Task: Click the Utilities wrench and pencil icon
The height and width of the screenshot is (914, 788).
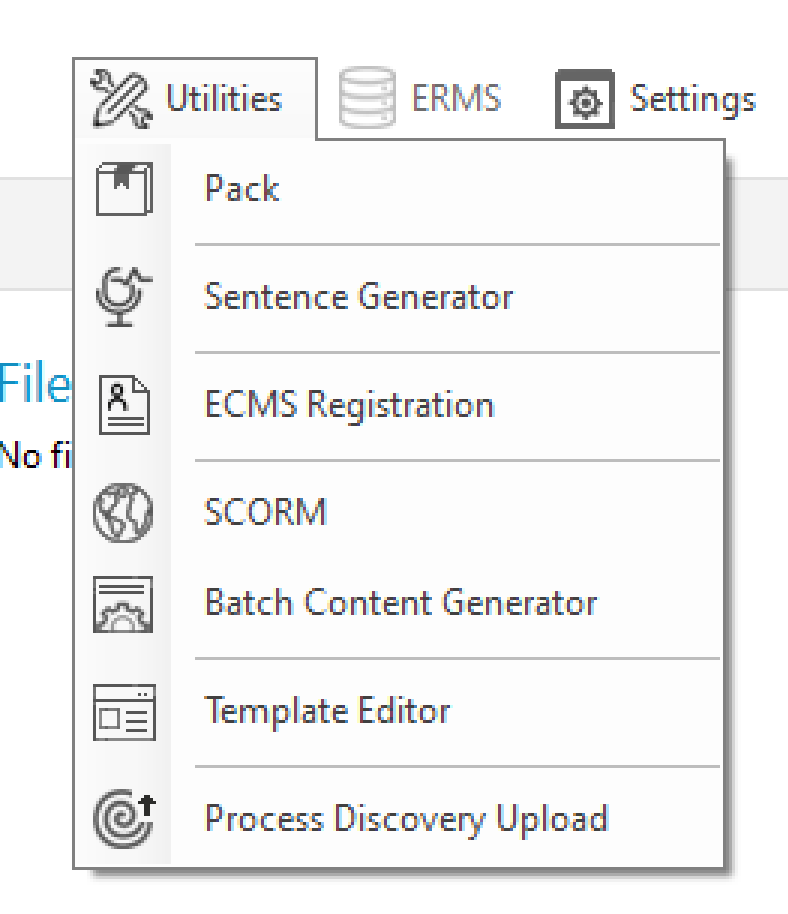Action: pos(122,99)
